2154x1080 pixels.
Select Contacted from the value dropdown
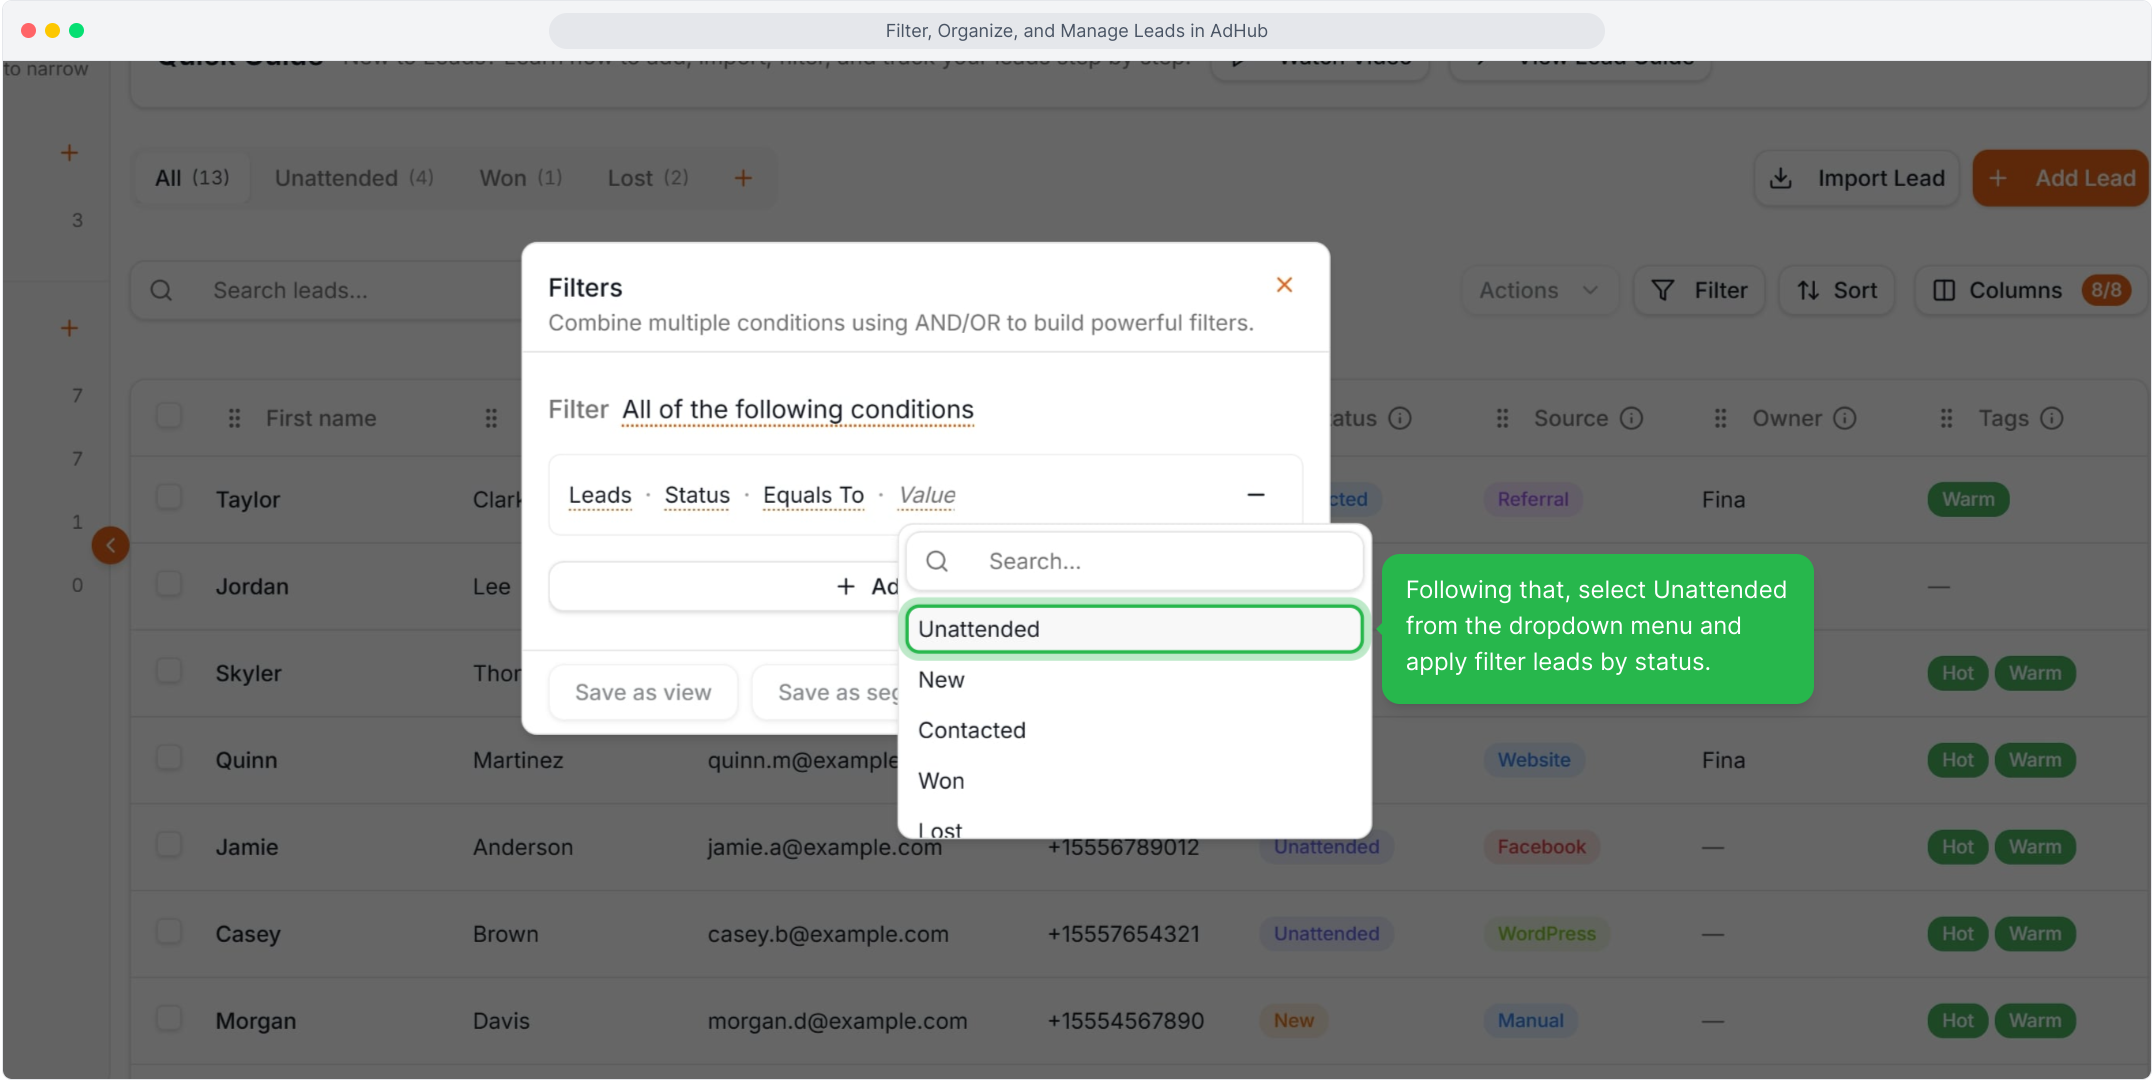tap(1134, 730)
